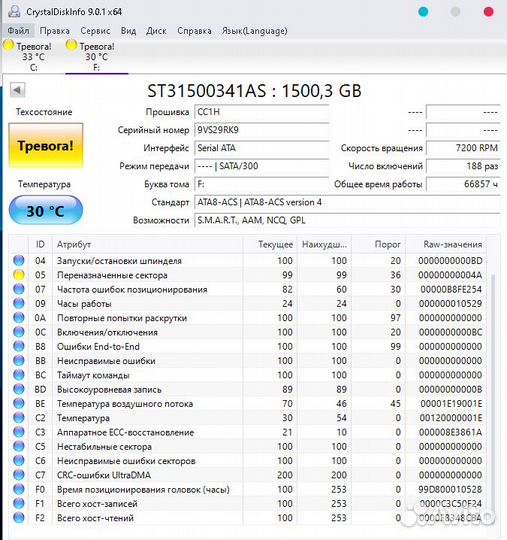Select disk F: tab at 30 °C
Viewport: 507px width, 540px height.
click(x=96, y=56)
